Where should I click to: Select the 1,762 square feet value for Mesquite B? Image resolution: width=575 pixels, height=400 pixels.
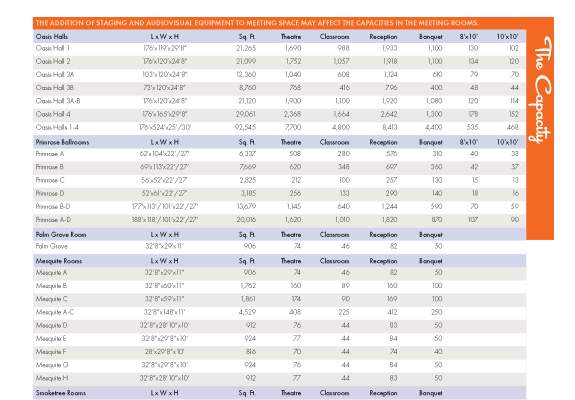pos(248,286)
